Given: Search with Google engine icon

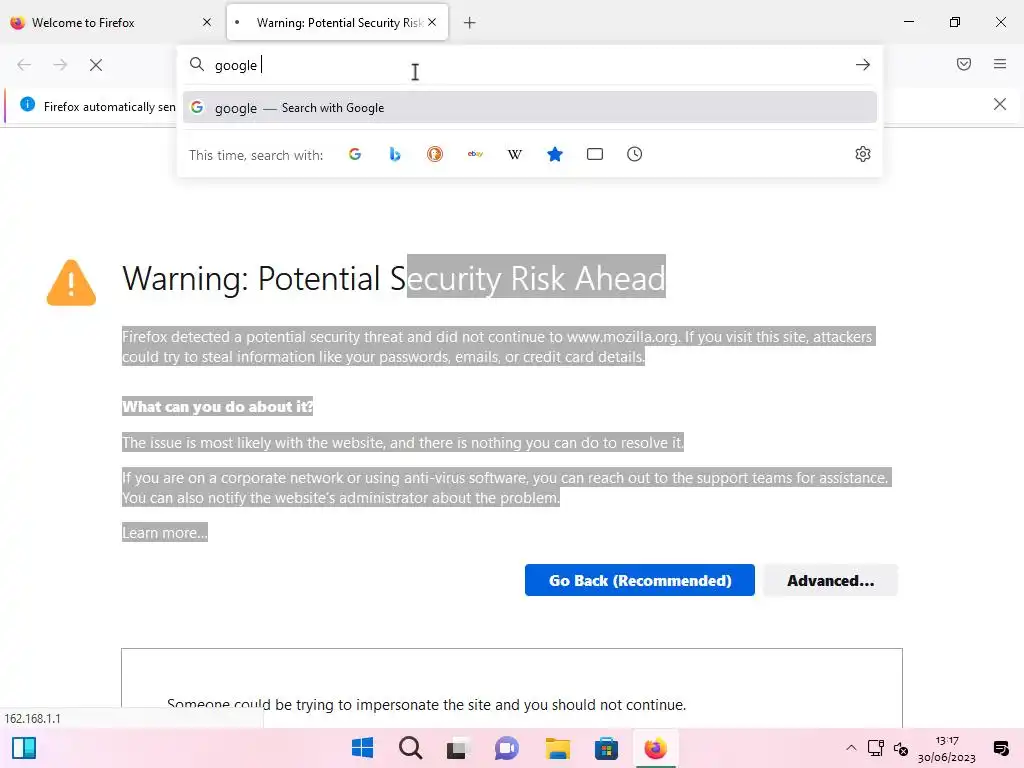Looking at the screenshot, I should pos(355,154).
